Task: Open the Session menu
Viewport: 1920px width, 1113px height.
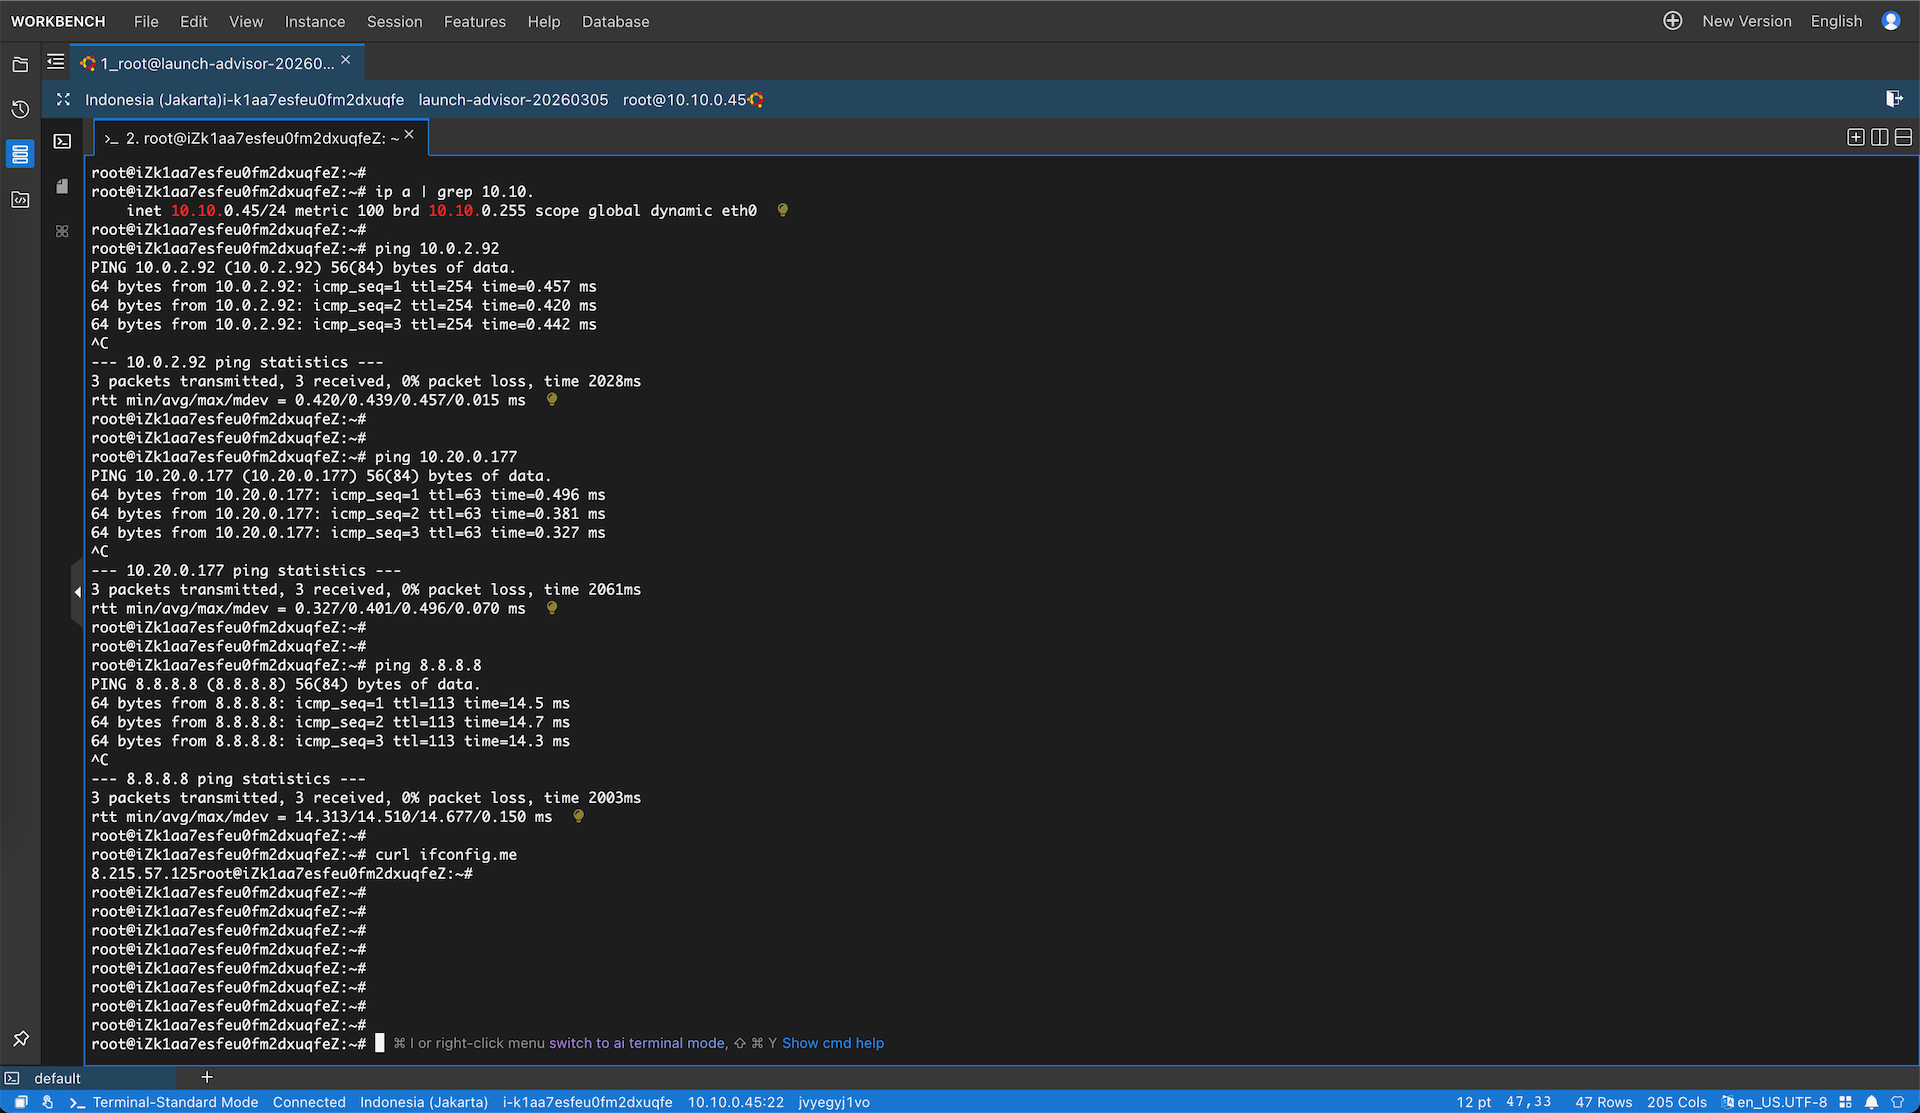Action: (394, 21)
